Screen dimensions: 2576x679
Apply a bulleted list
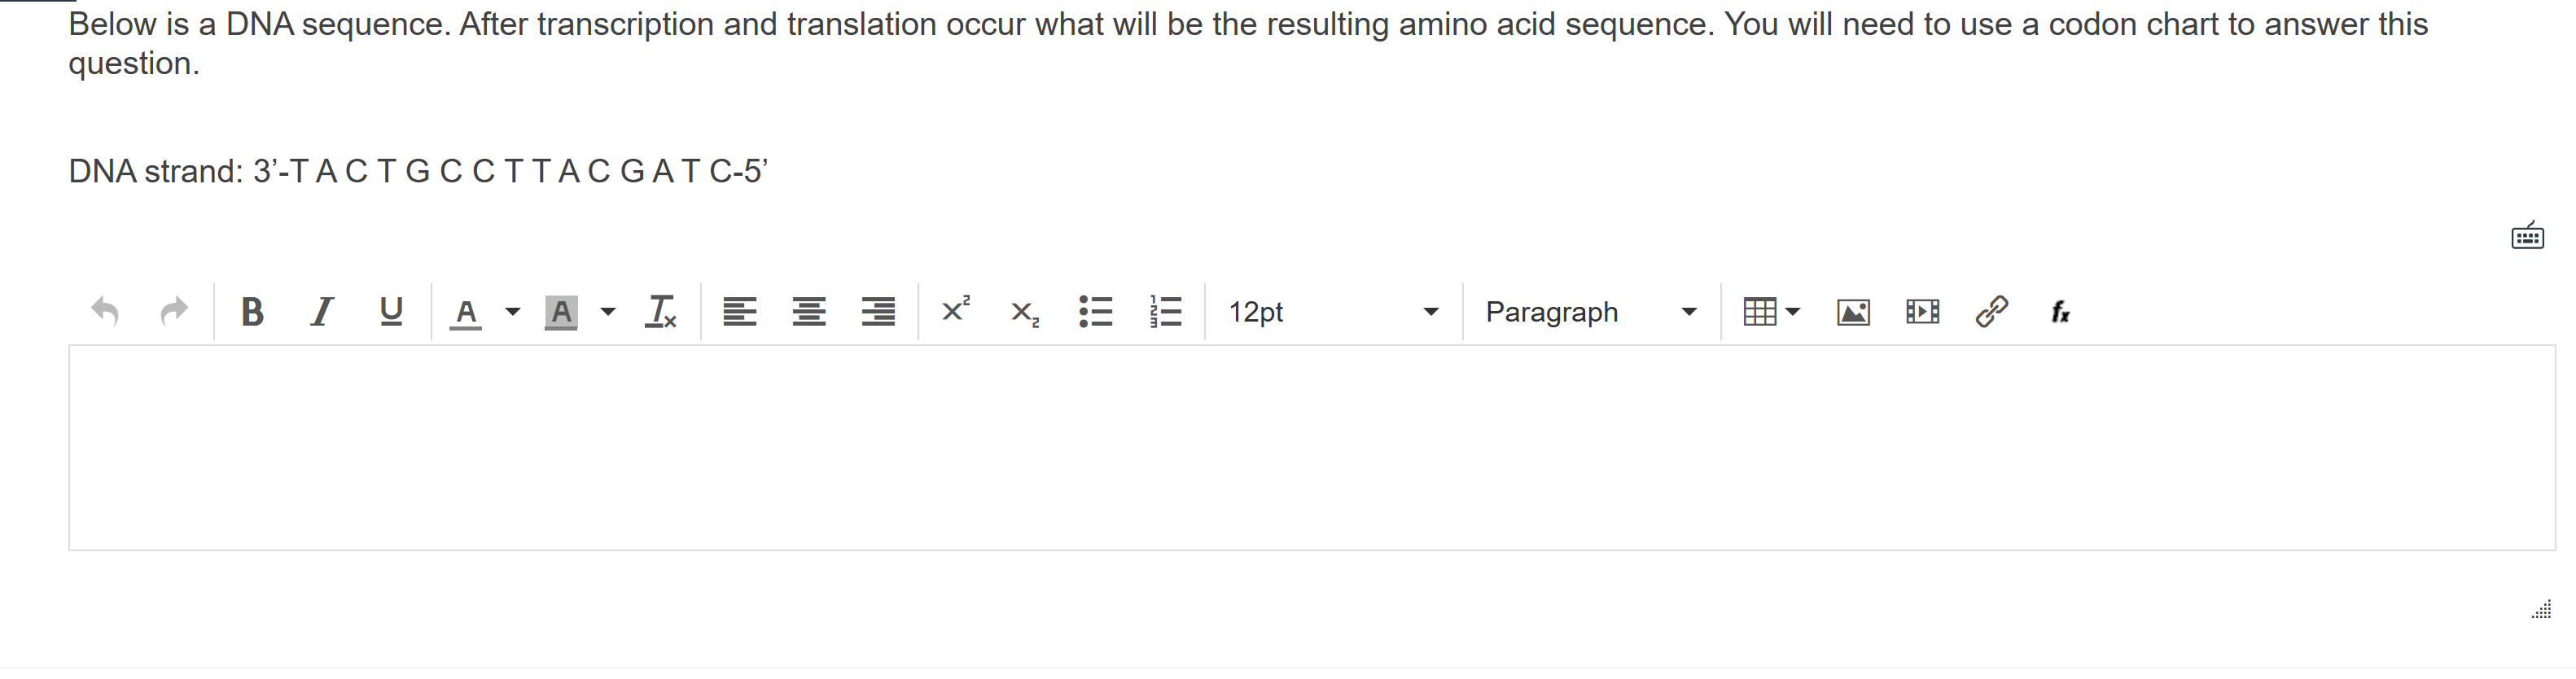(1095, 312)
